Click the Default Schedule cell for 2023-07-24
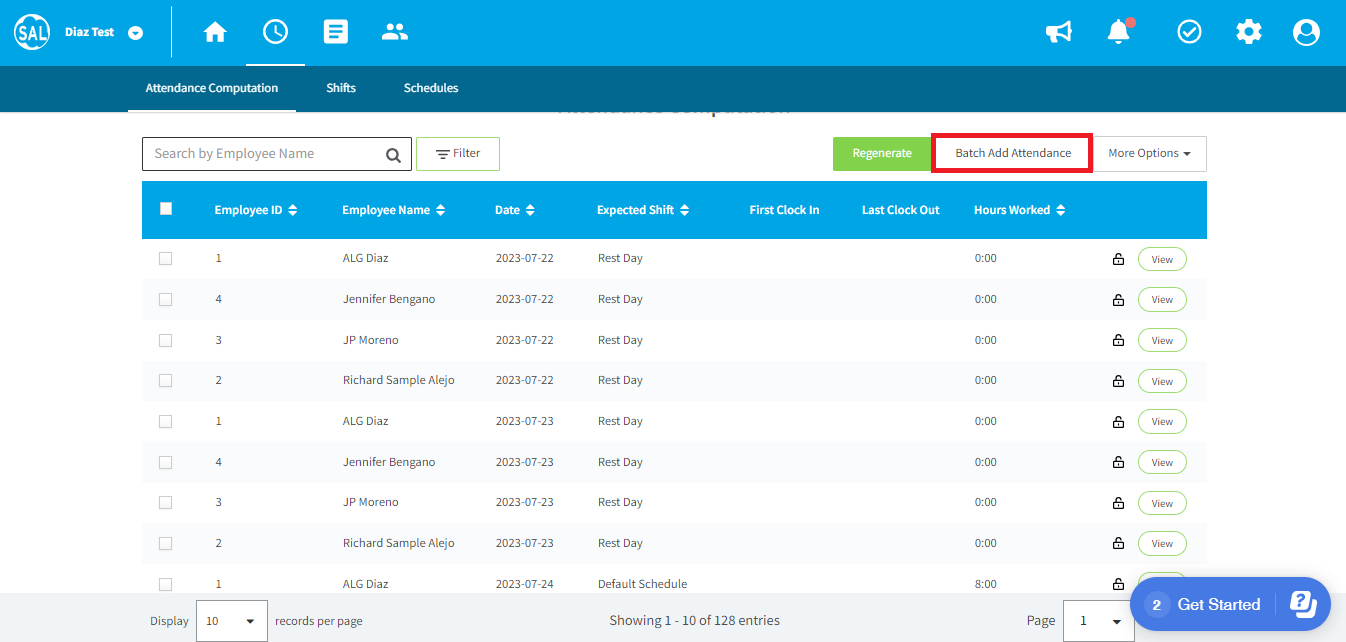The image size is (1346, 642). pyautogui.click(x=642, y=584)
